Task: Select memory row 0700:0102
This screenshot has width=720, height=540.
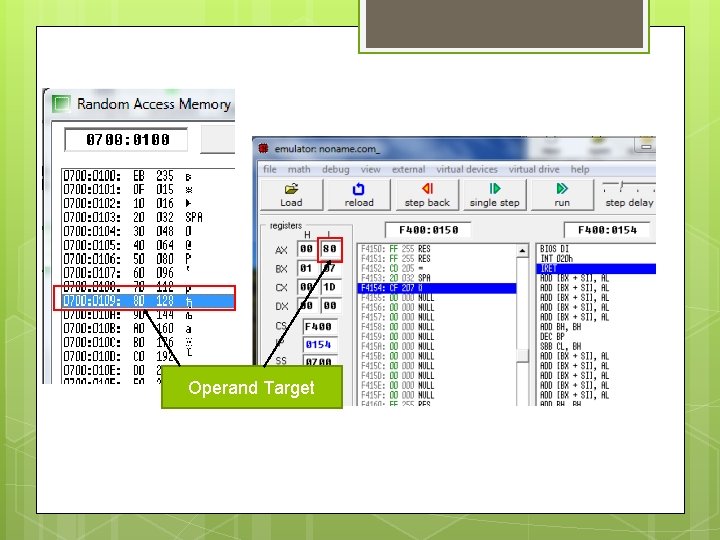Action: (x=148, y=204)
